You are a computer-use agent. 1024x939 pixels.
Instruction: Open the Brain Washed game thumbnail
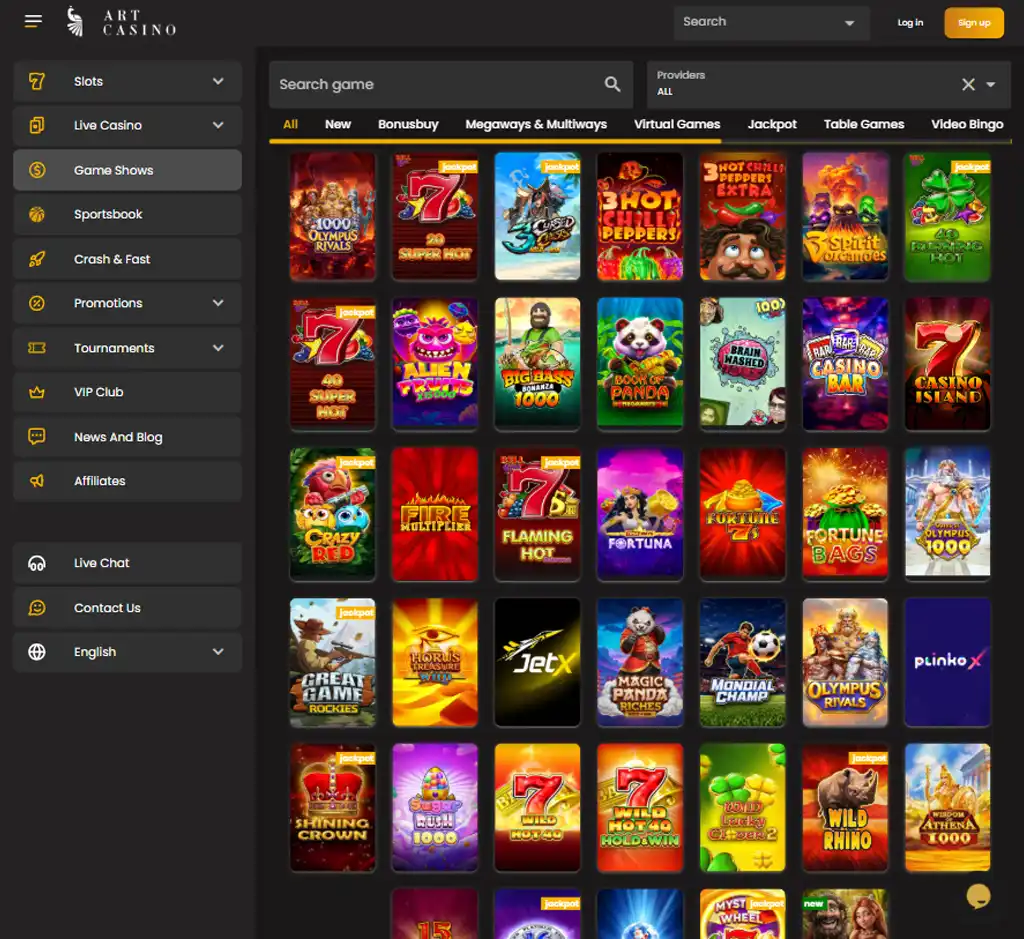coord(743,363)
